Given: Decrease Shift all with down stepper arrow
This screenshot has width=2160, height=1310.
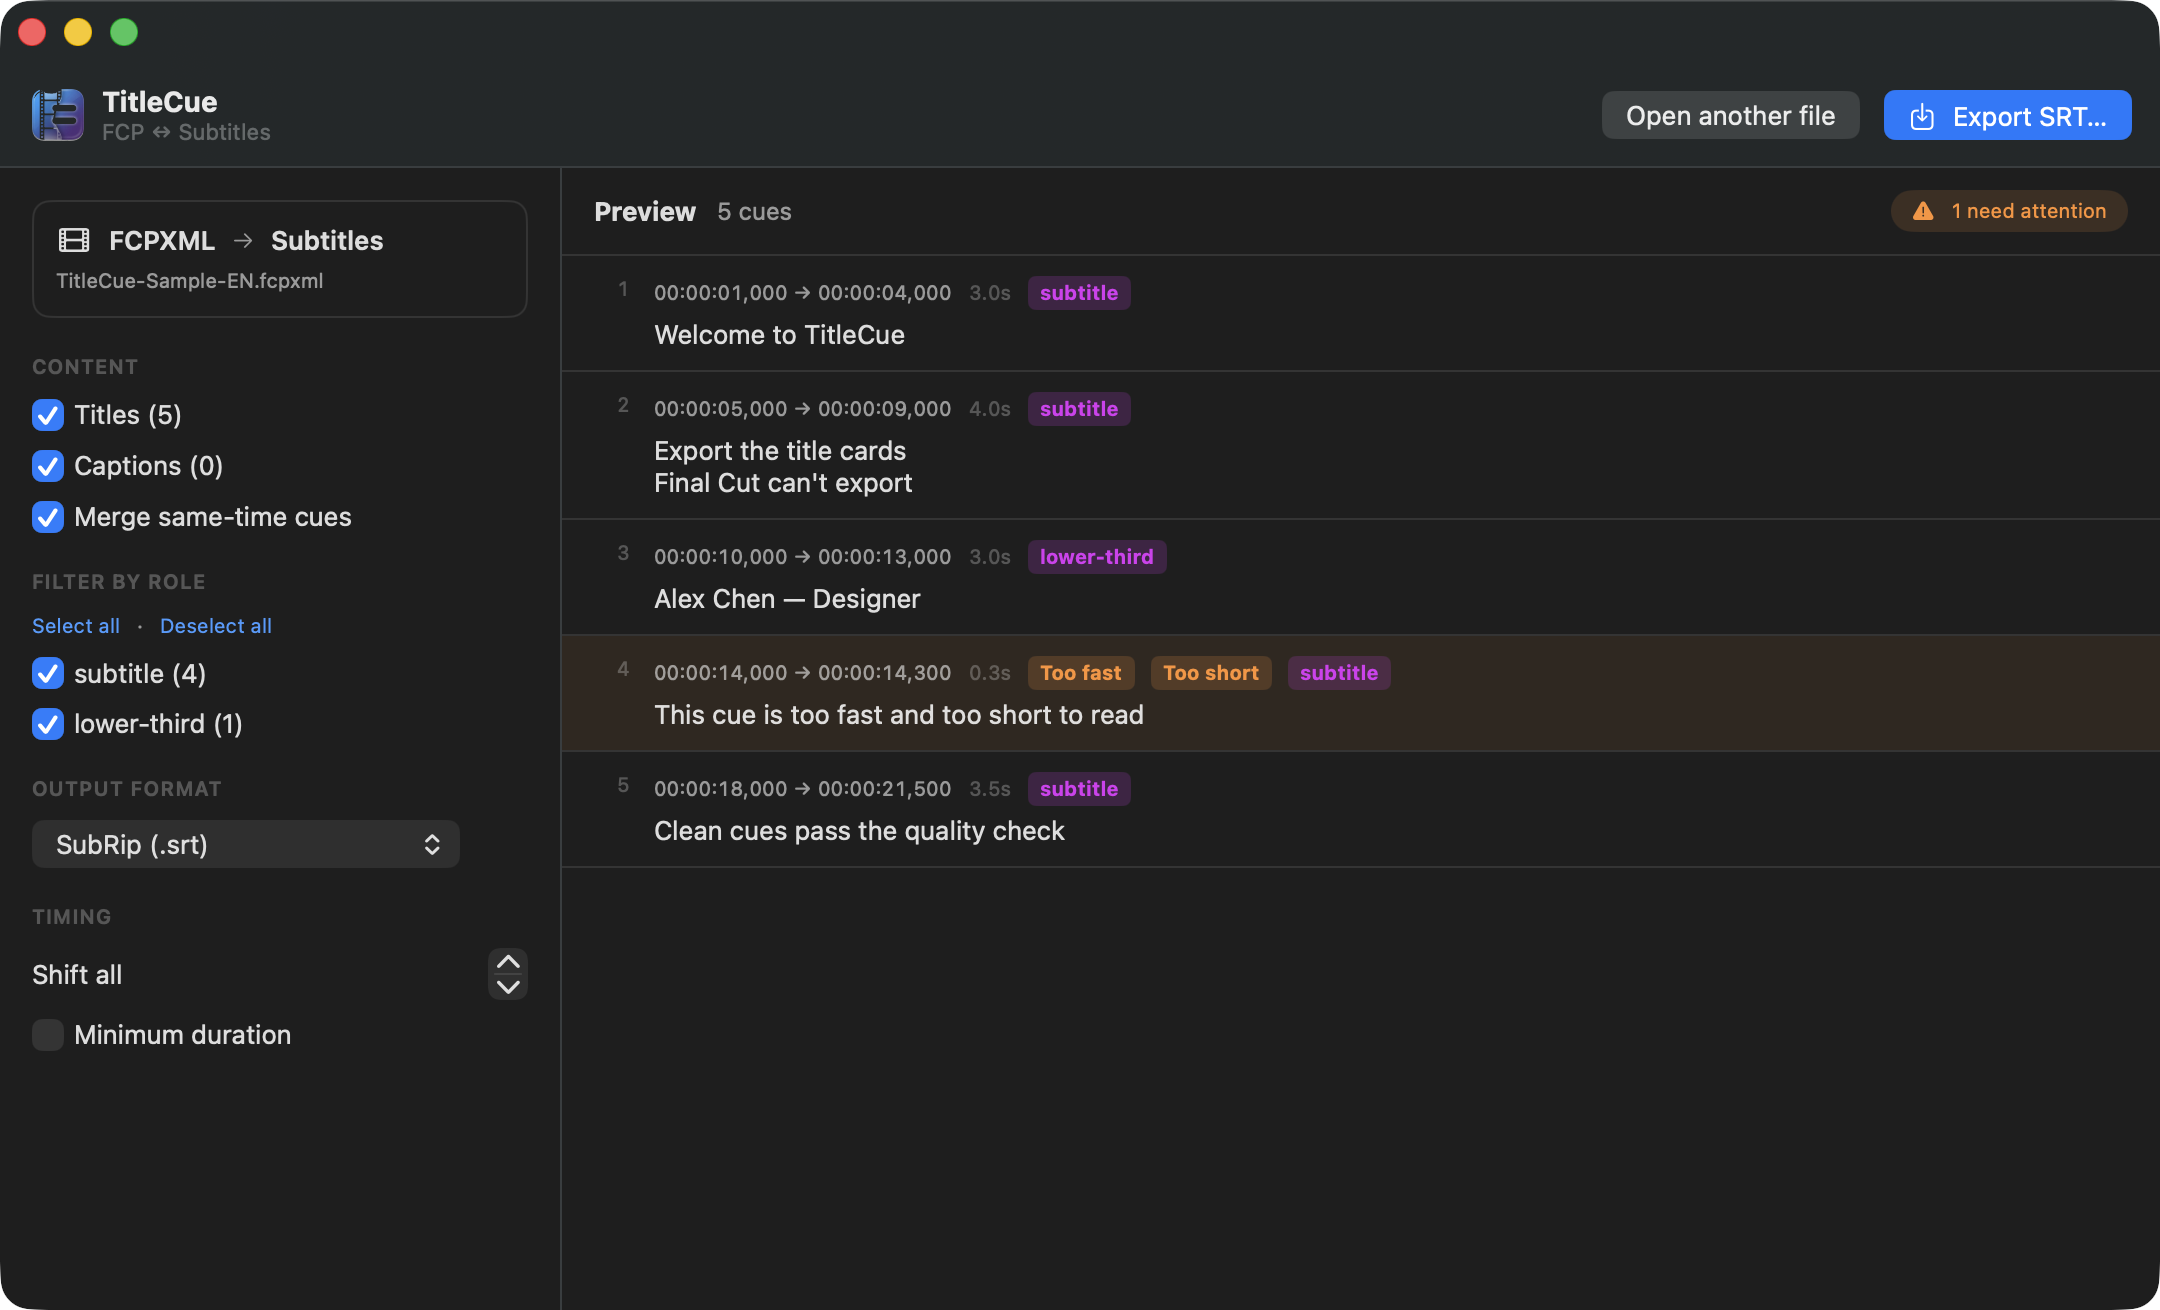Looking at the screenshot, I should point(508,987).
